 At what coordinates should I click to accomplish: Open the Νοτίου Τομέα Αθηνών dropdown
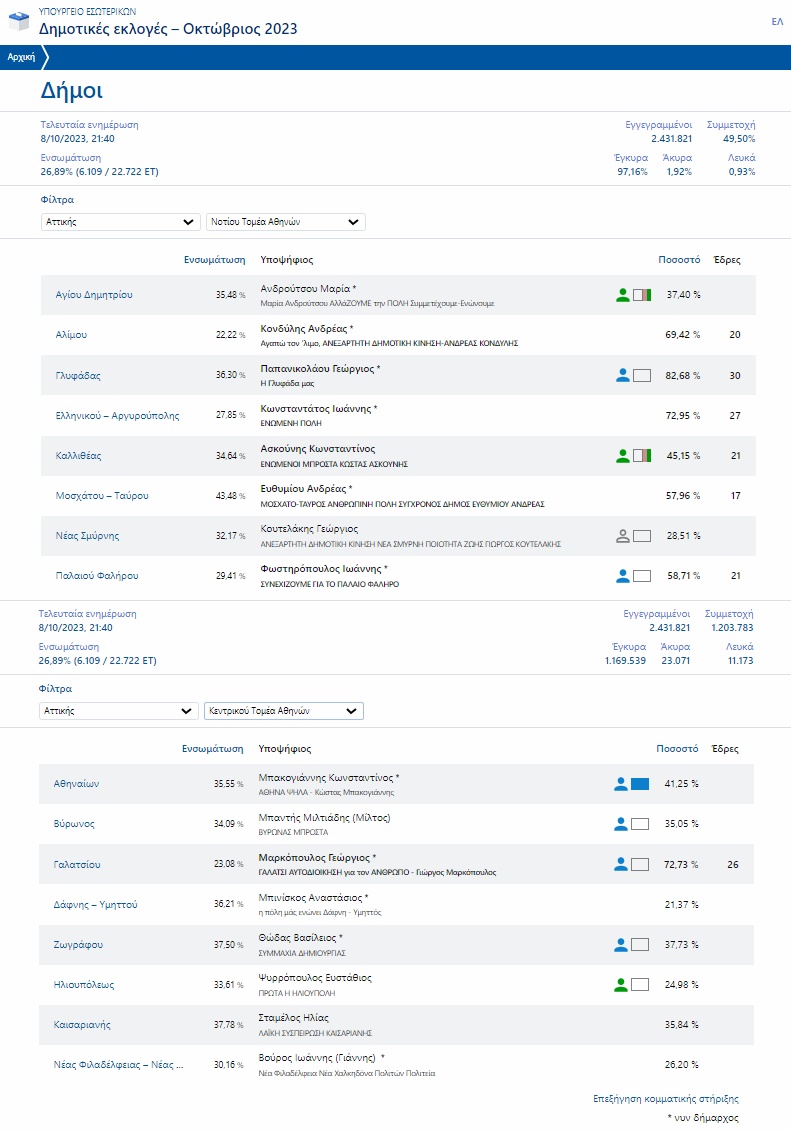pyautogui.click(x=285, y=222)
